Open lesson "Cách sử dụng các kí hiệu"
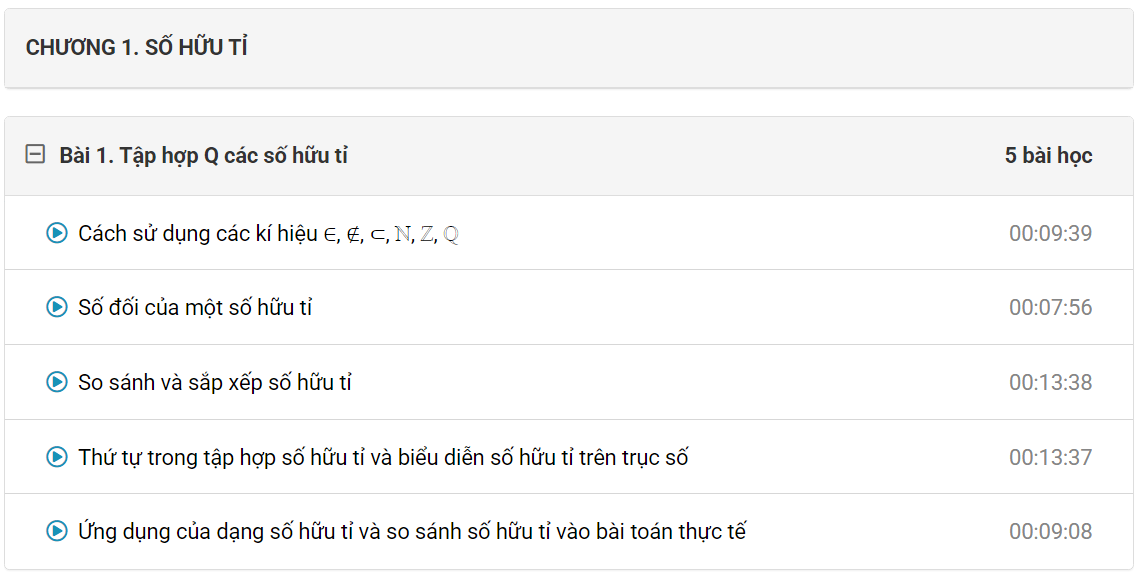This screenshot has width=1141, height=576. click(x=198, y=233)
